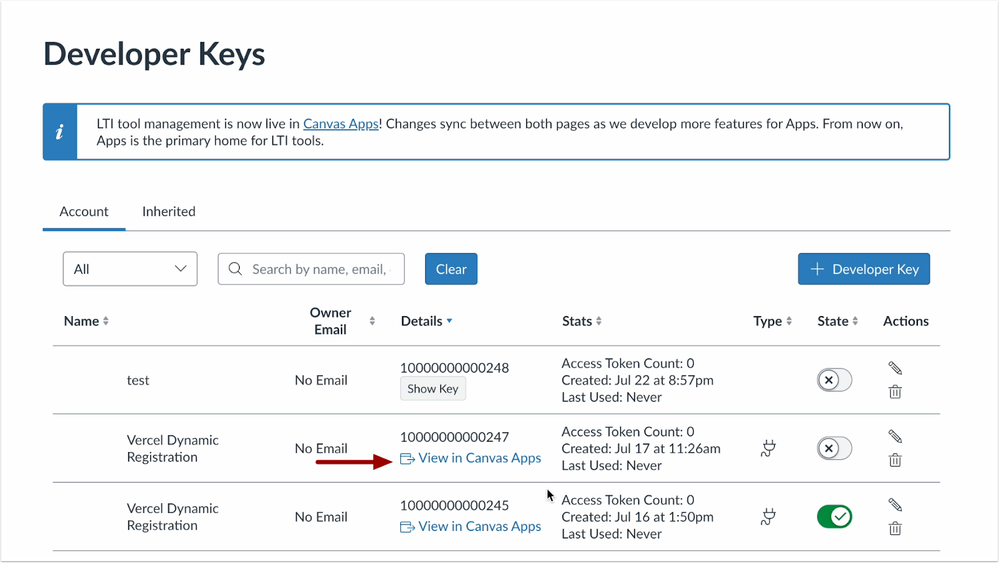Sort the table by Name column
The image size is (999, 563).
pos(86,321)
